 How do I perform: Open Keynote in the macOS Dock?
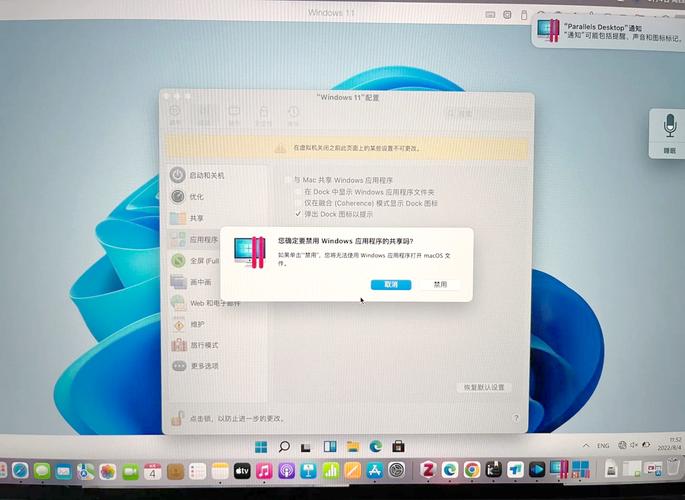(x=308, y=471)
